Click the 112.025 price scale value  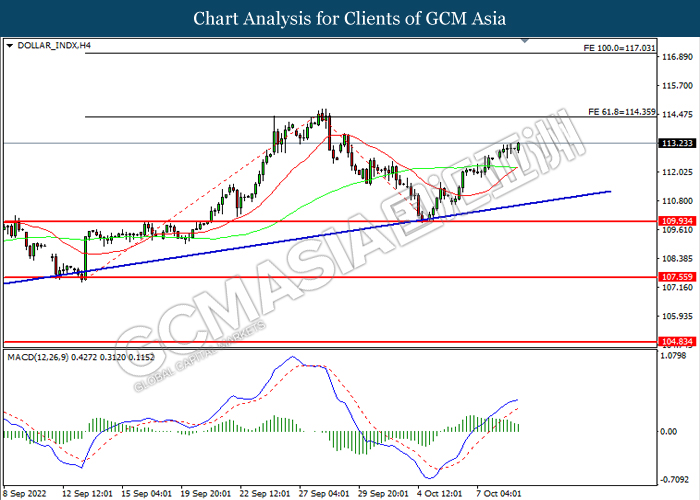pyautogui.click(x=677, y=172)
